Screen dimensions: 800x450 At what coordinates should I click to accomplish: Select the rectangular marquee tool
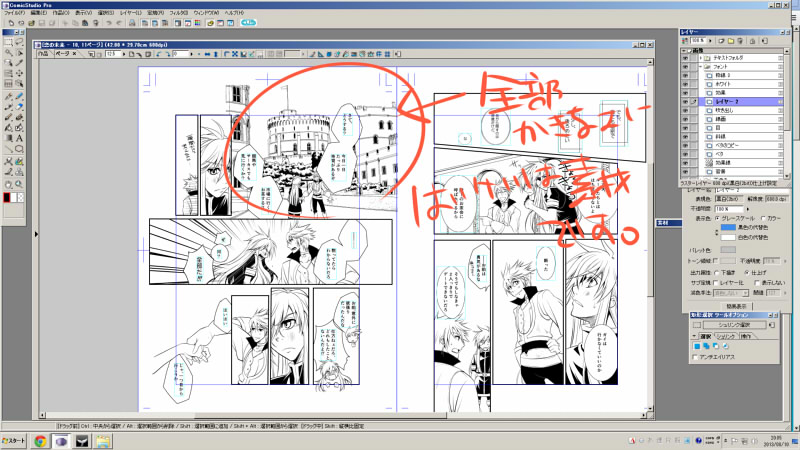9,42
